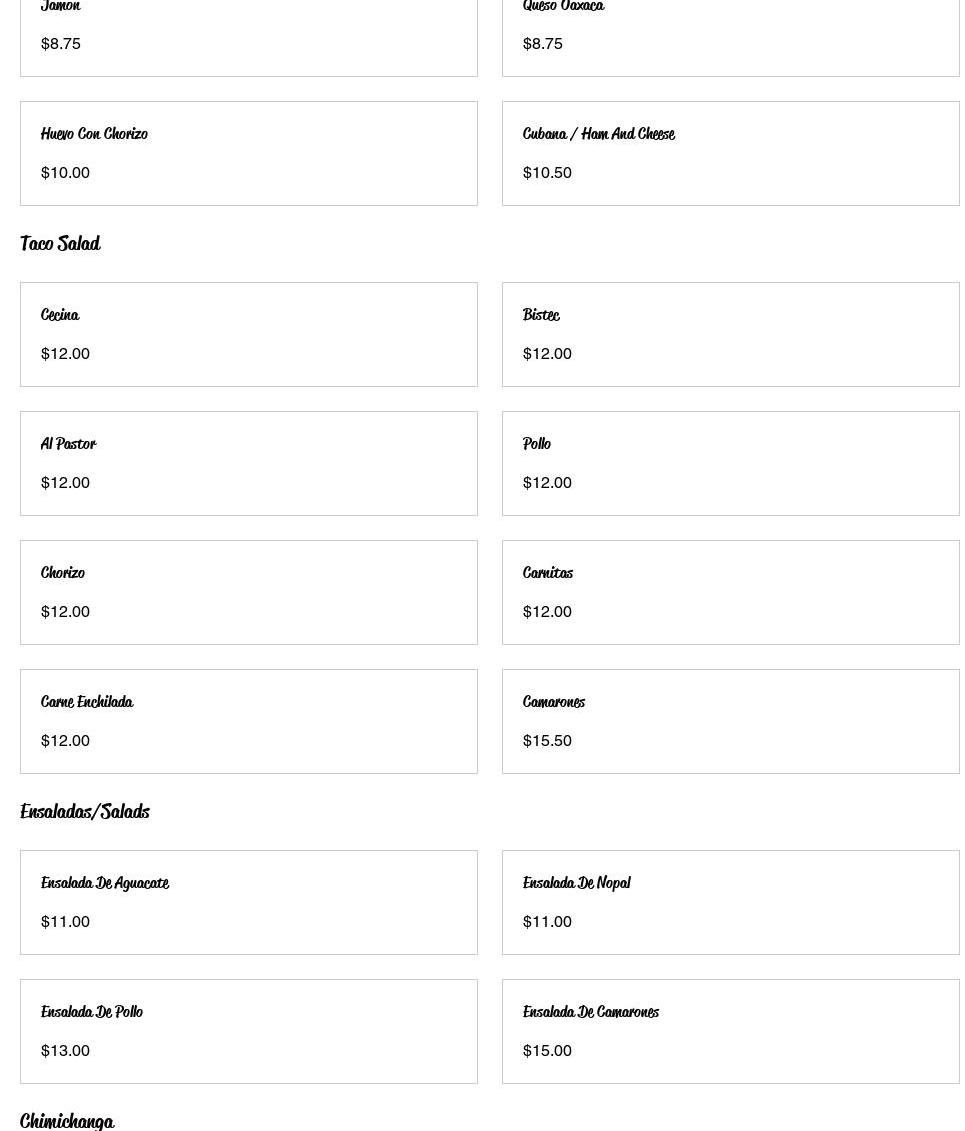Screen dimensions: 965x1131
Task: Open the Chorizo taco salad item
Action: click(x=248, y=592)
